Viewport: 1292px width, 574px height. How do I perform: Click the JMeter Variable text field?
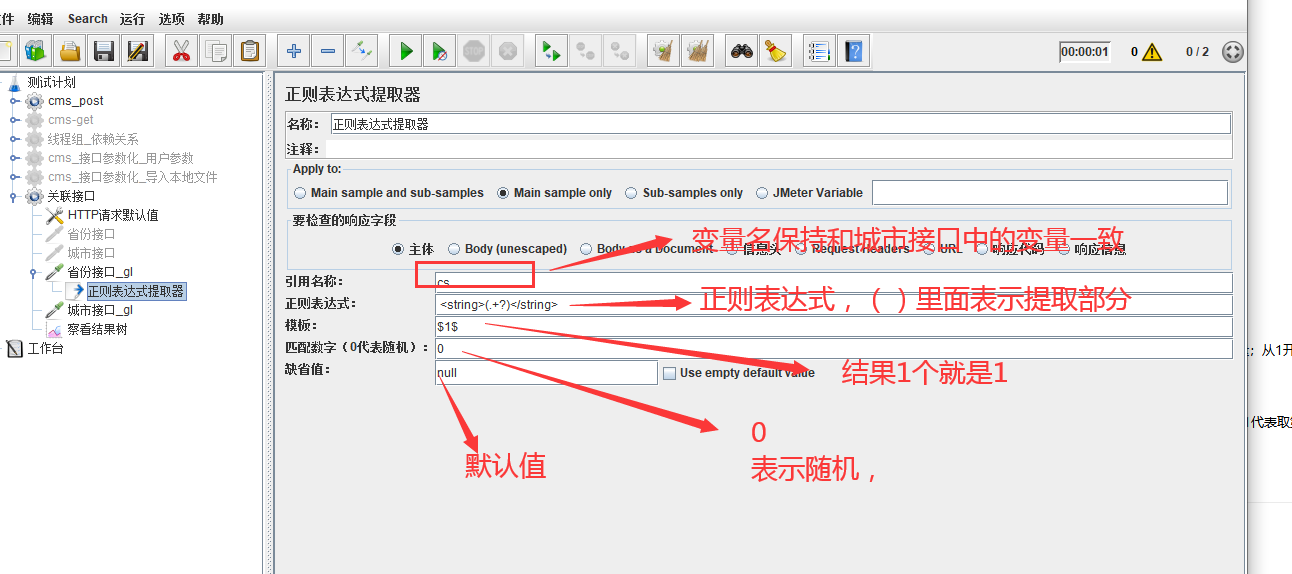[x=1050, y=192]
